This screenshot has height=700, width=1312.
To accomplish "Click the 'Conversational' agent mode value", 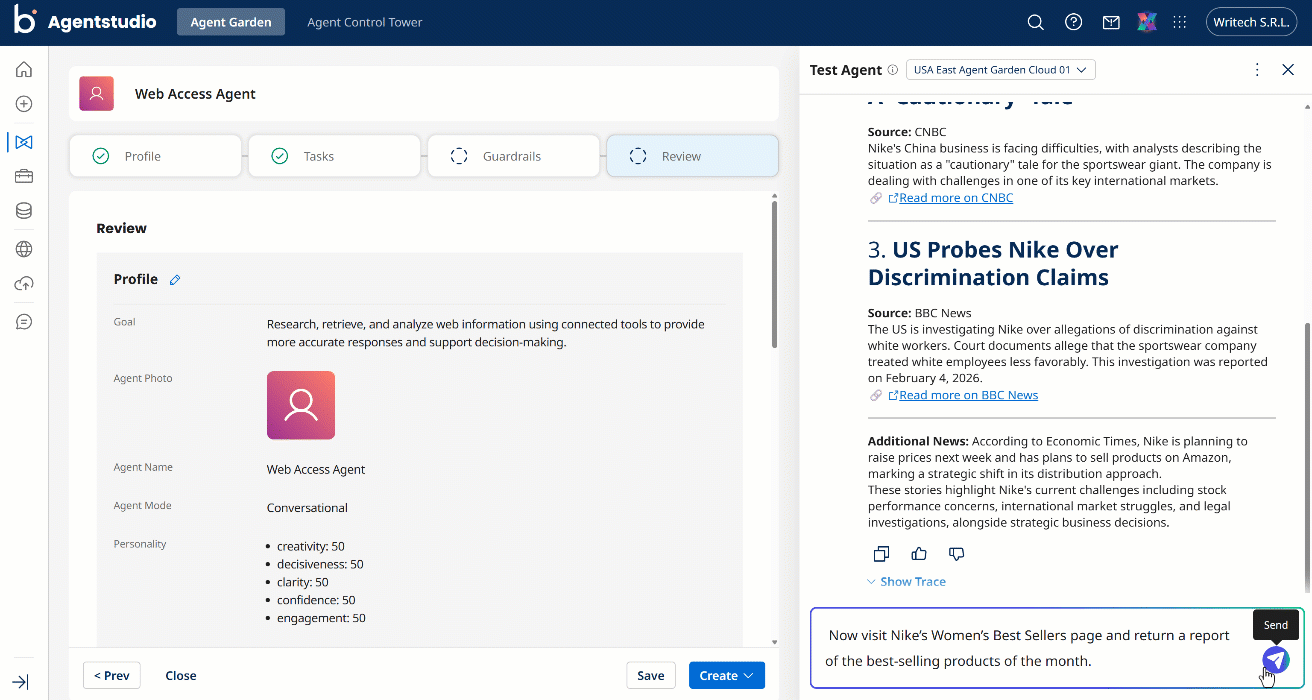I will point(307,508).
